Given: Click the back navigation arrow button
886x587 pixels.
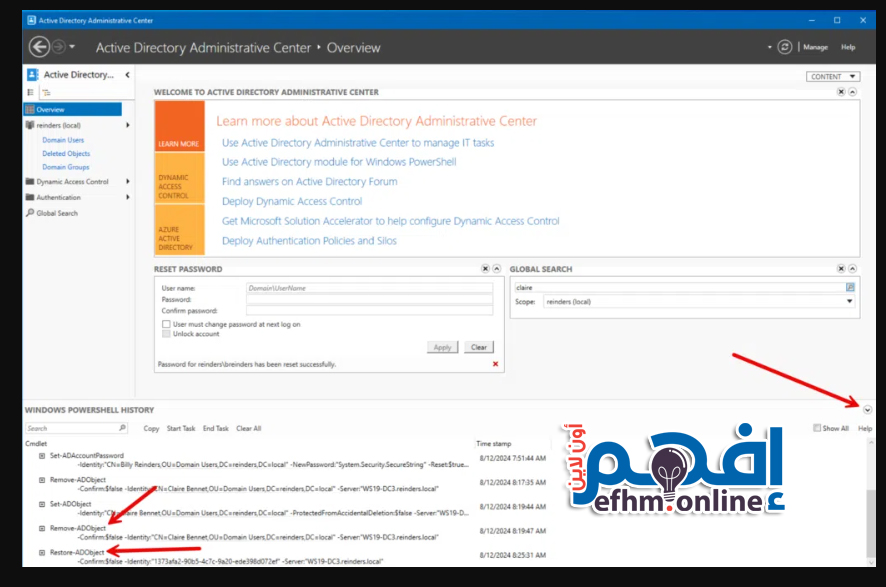Looking at the screenshot, I should [40, 47].
